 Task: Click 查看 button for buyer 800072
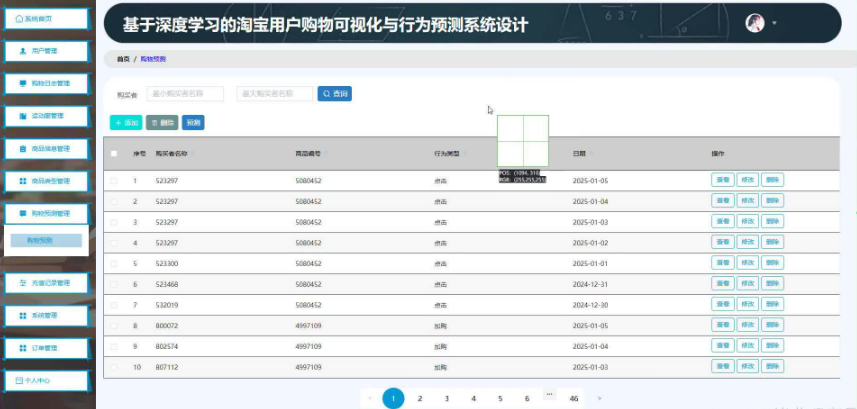723,325
